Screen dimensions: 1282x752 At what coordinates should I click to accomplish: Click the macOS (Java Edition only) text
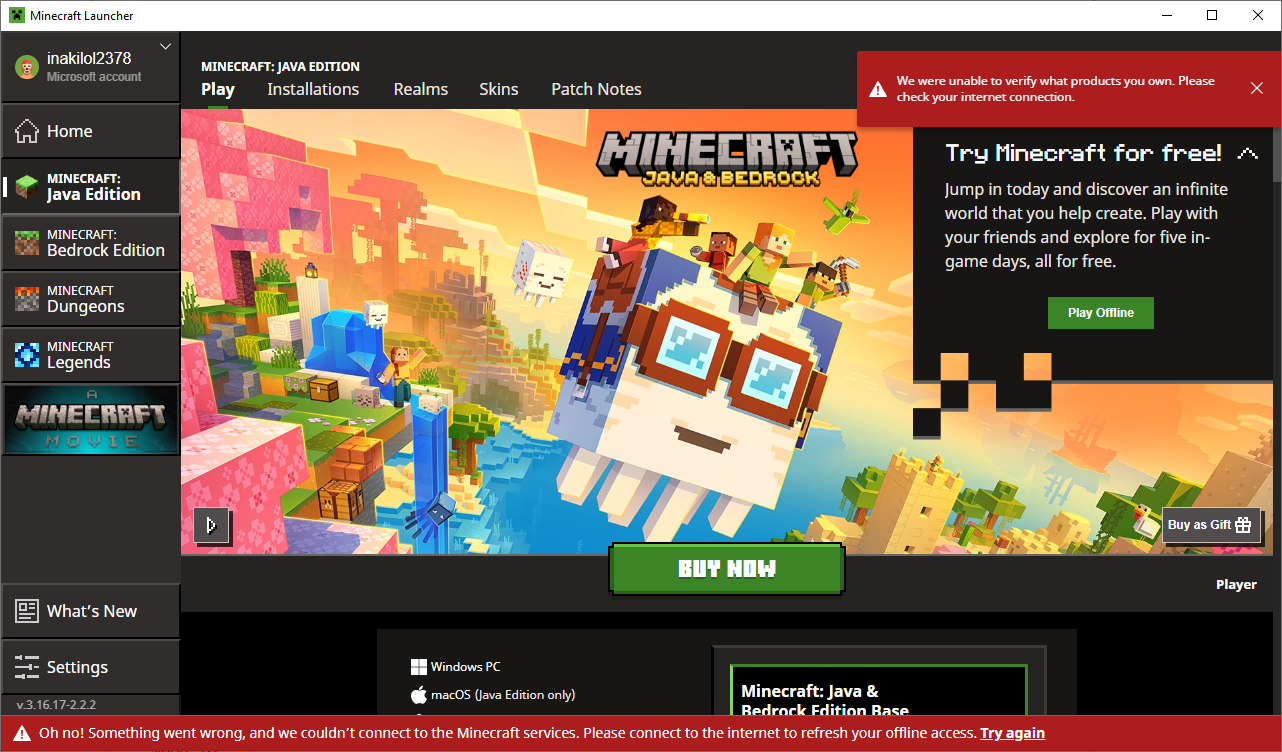click(x=503, y=695)
